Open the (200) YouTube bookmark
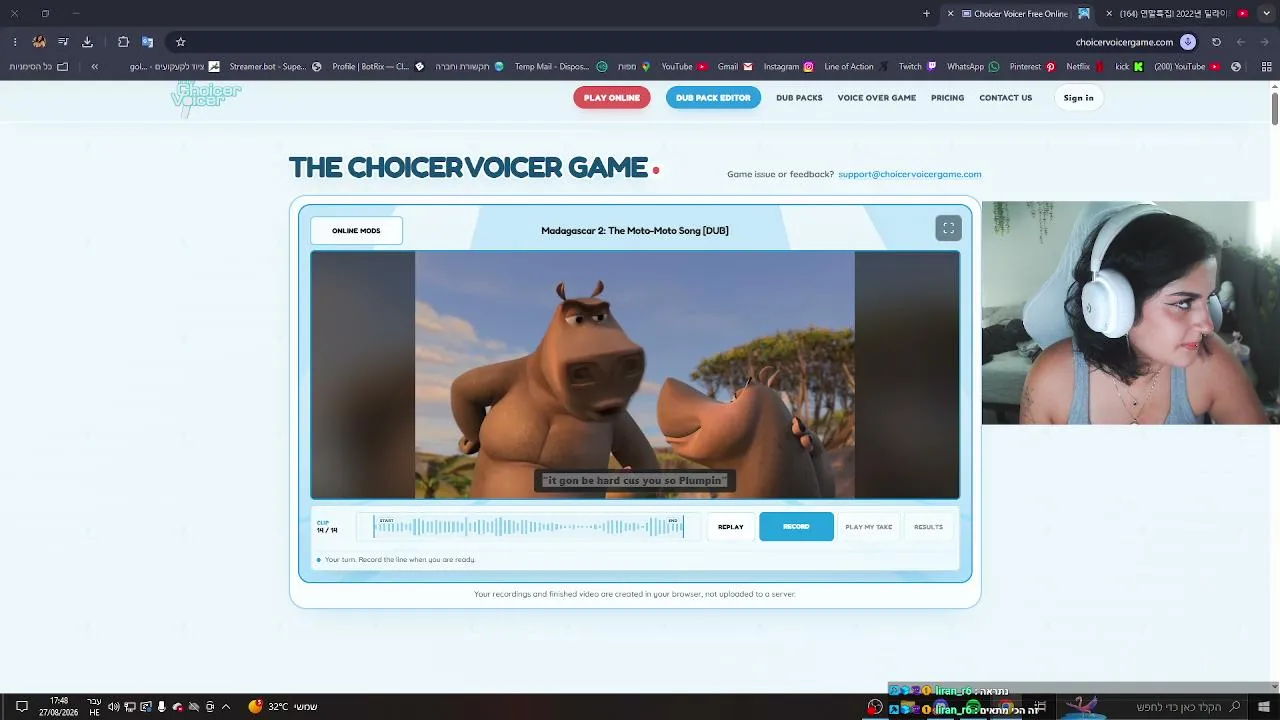This screenshot has width=1280, height=720. (1187, 67)
